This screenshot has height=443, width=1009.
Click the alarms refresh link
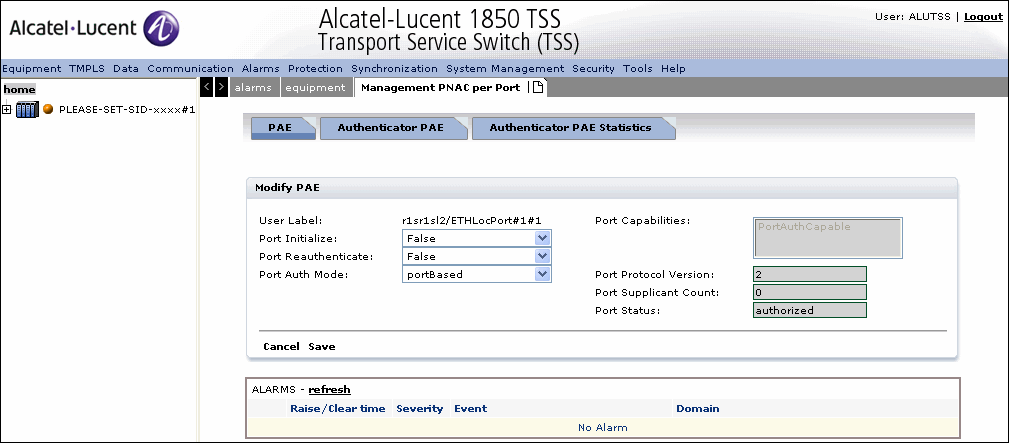pyautogui.click(x=329, y=390)
